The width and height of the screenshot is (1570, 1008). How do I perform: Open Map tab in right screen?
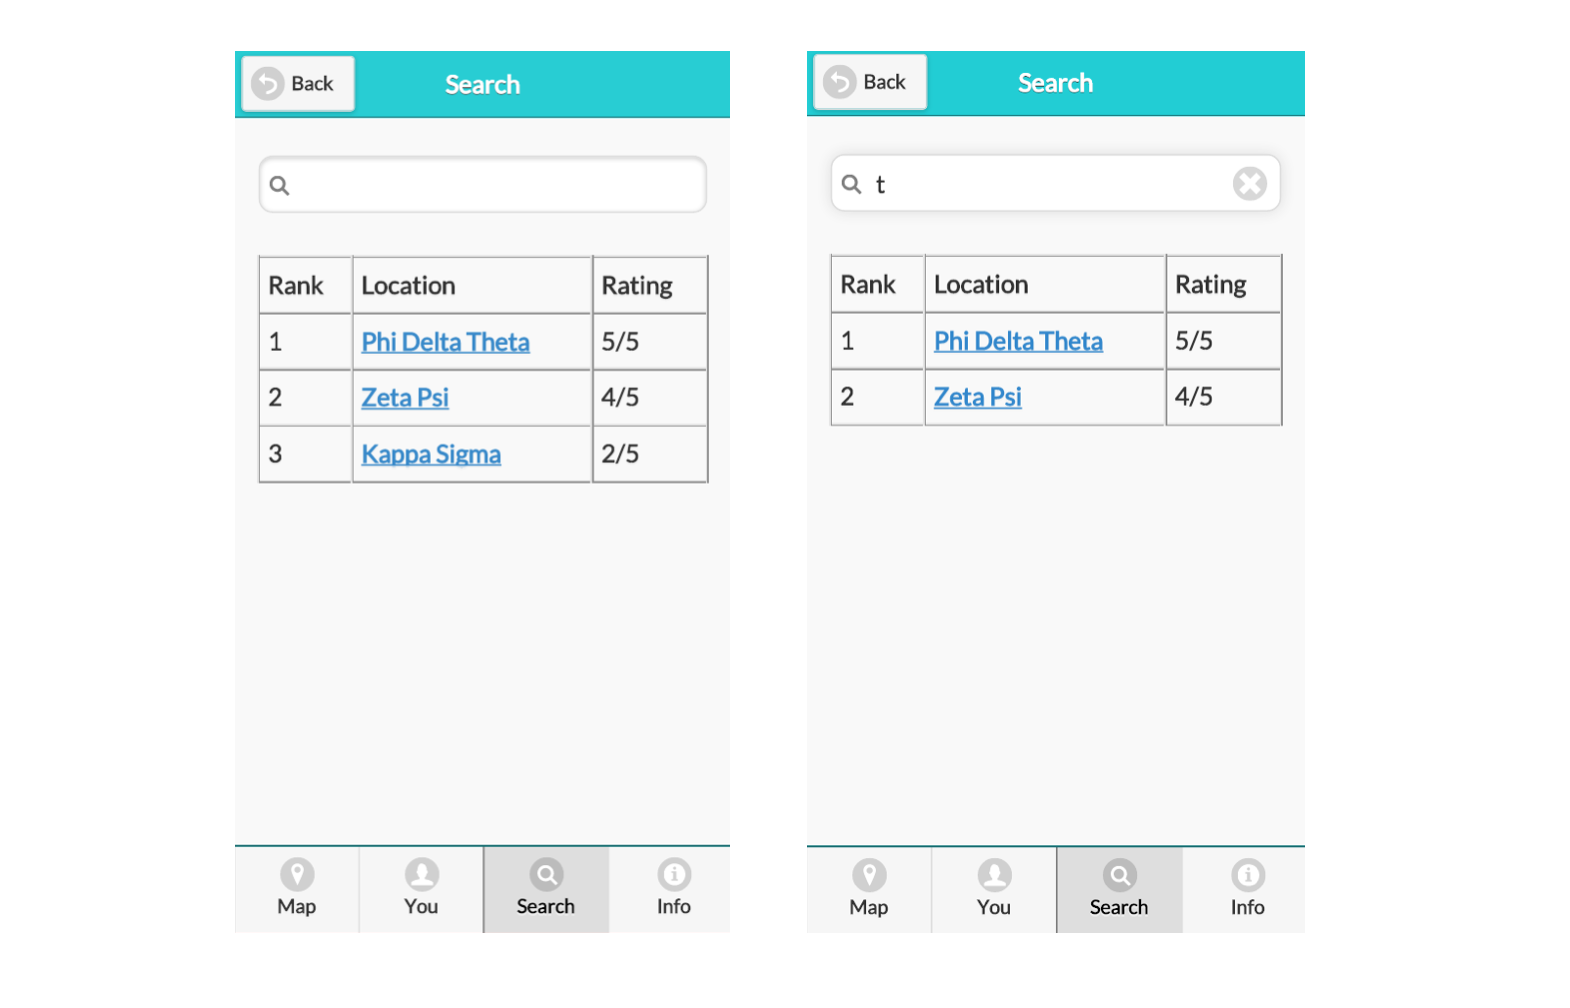pyautogui.click(x=869, y=891)
